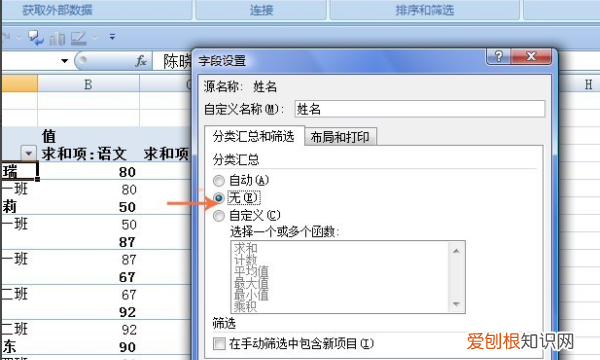Click the column chart icon in the quick access toolbar
Image resolution: width=600 pixels, height=360 pixels.
(57, 38)
